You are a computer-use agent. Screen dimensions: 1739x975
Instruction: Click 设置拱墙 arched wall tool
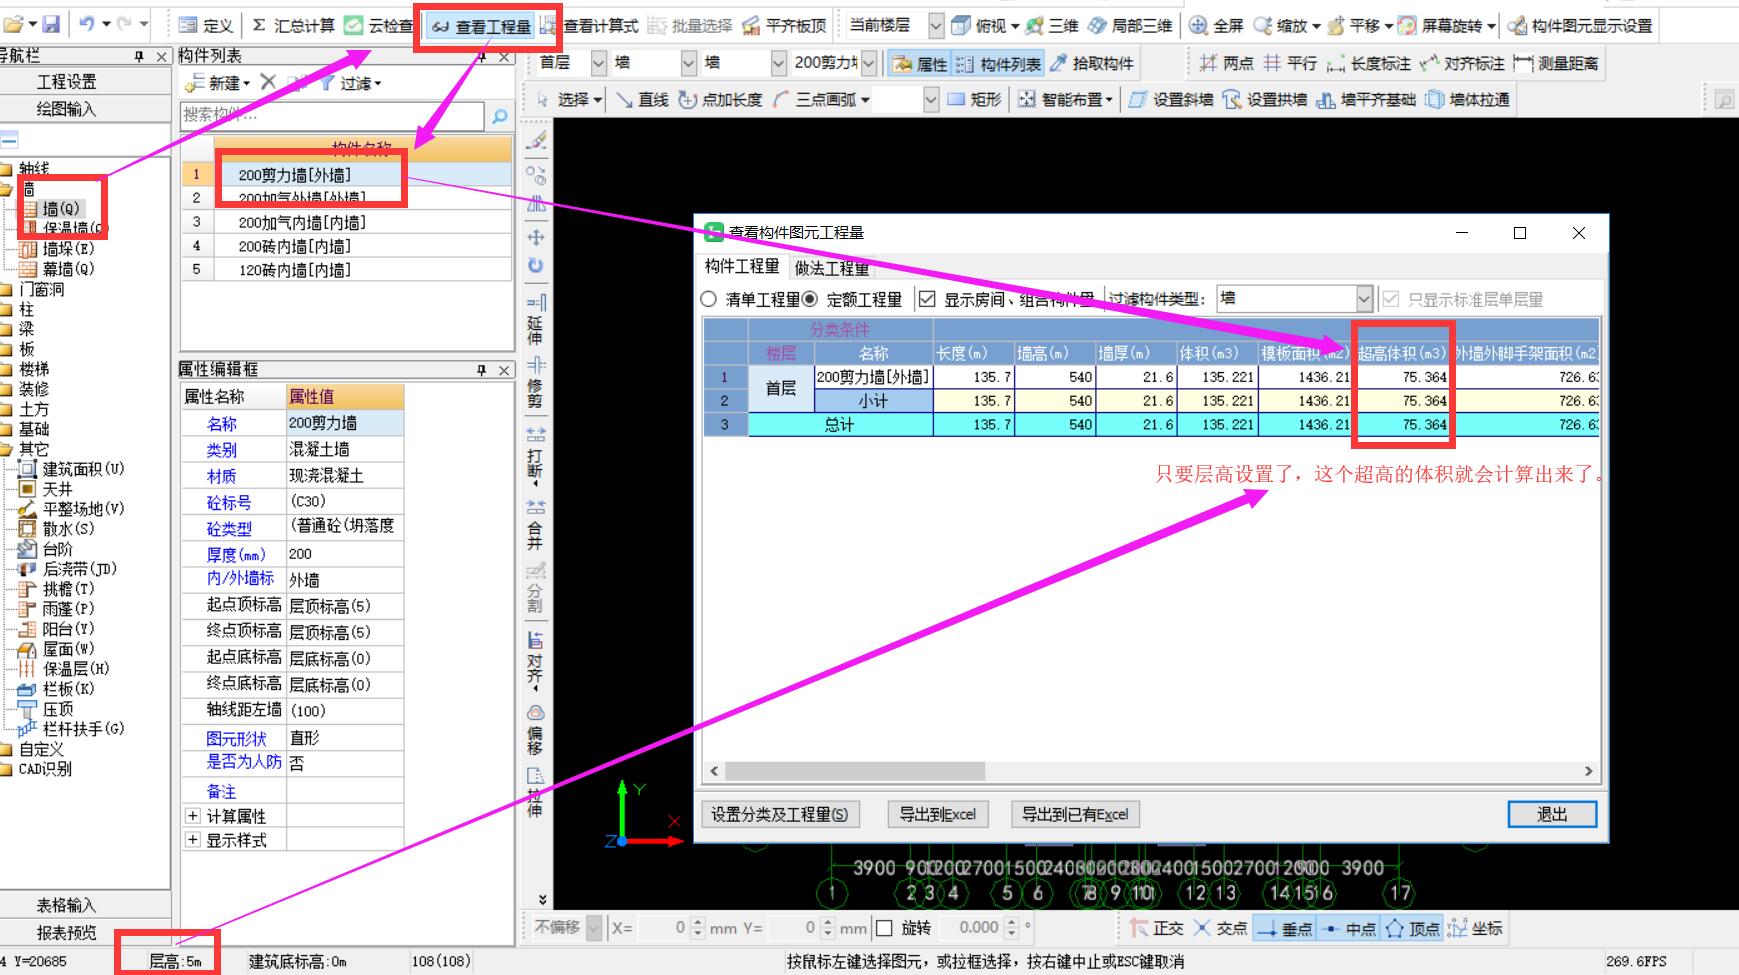coord(1265,99)
